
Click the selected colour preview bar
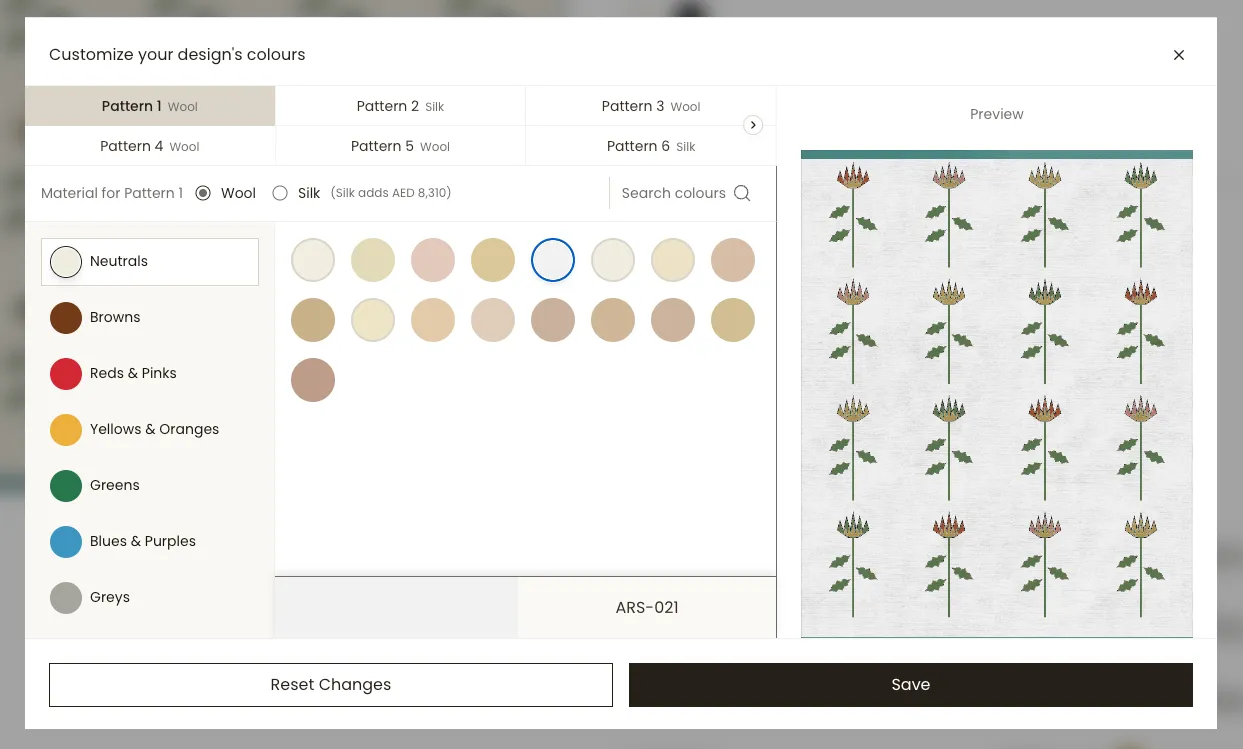(x=396, y=607)
